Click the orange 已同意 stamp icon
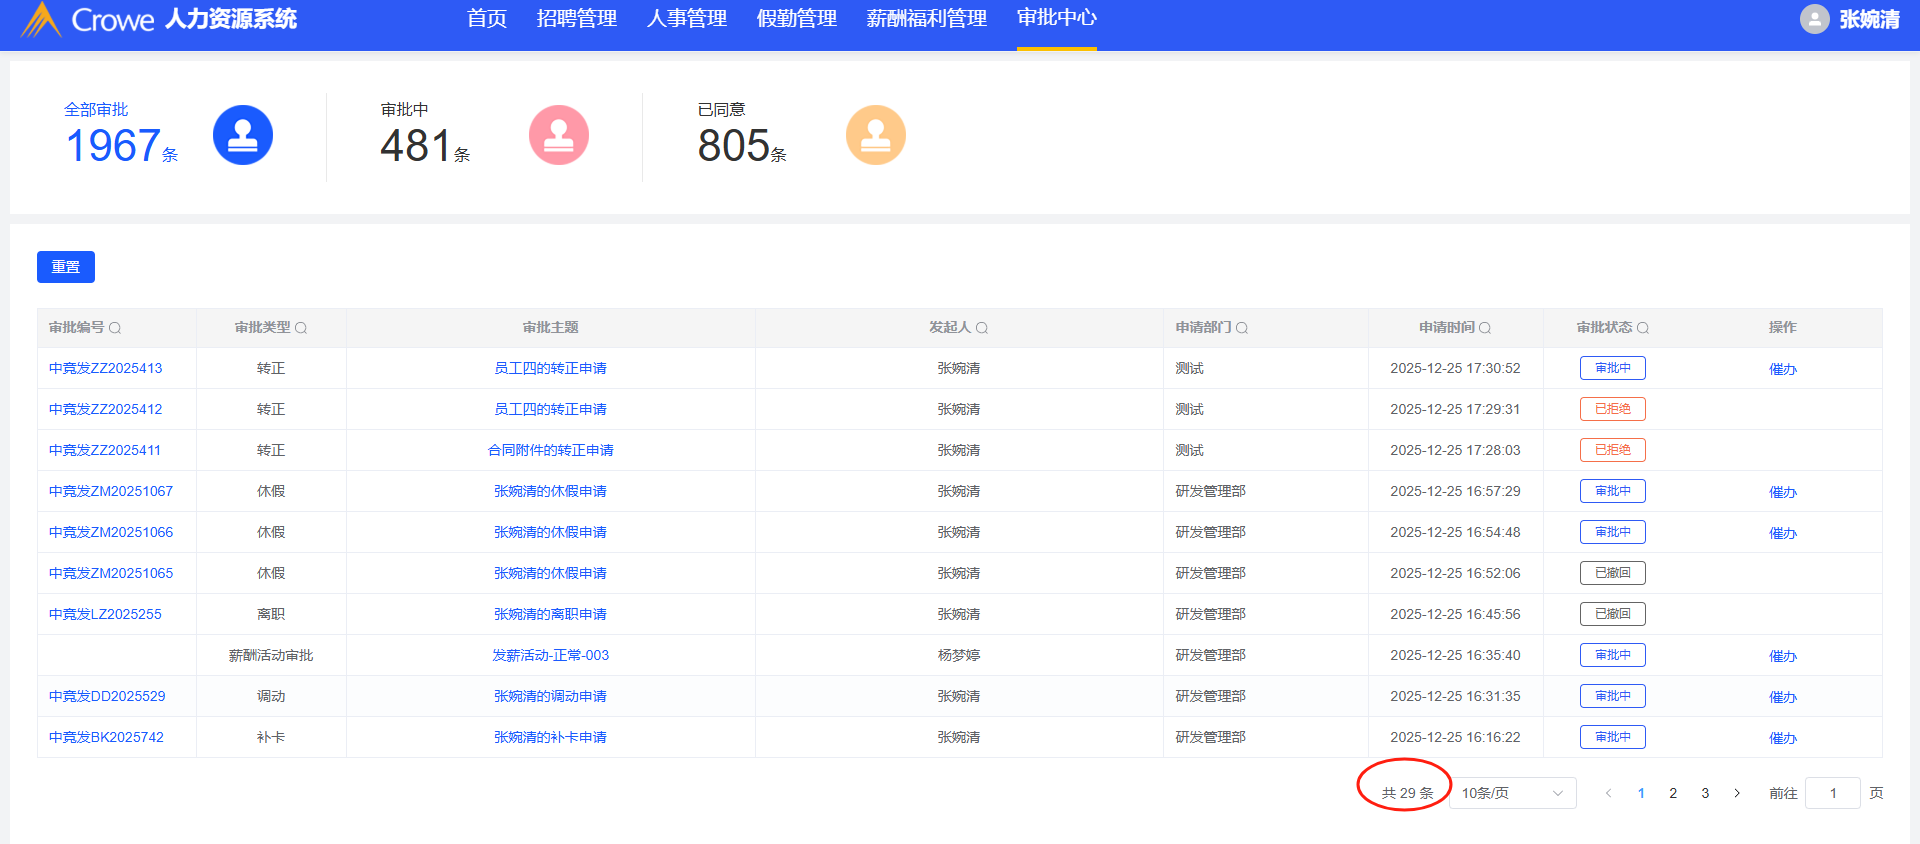 click(x=876, y=135)
